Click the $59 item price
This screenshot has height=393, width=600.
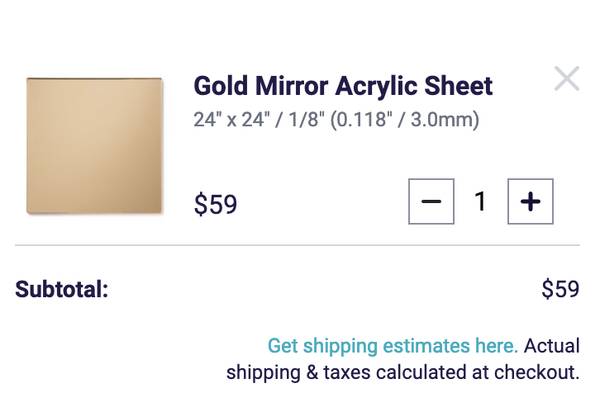[215, 204]
